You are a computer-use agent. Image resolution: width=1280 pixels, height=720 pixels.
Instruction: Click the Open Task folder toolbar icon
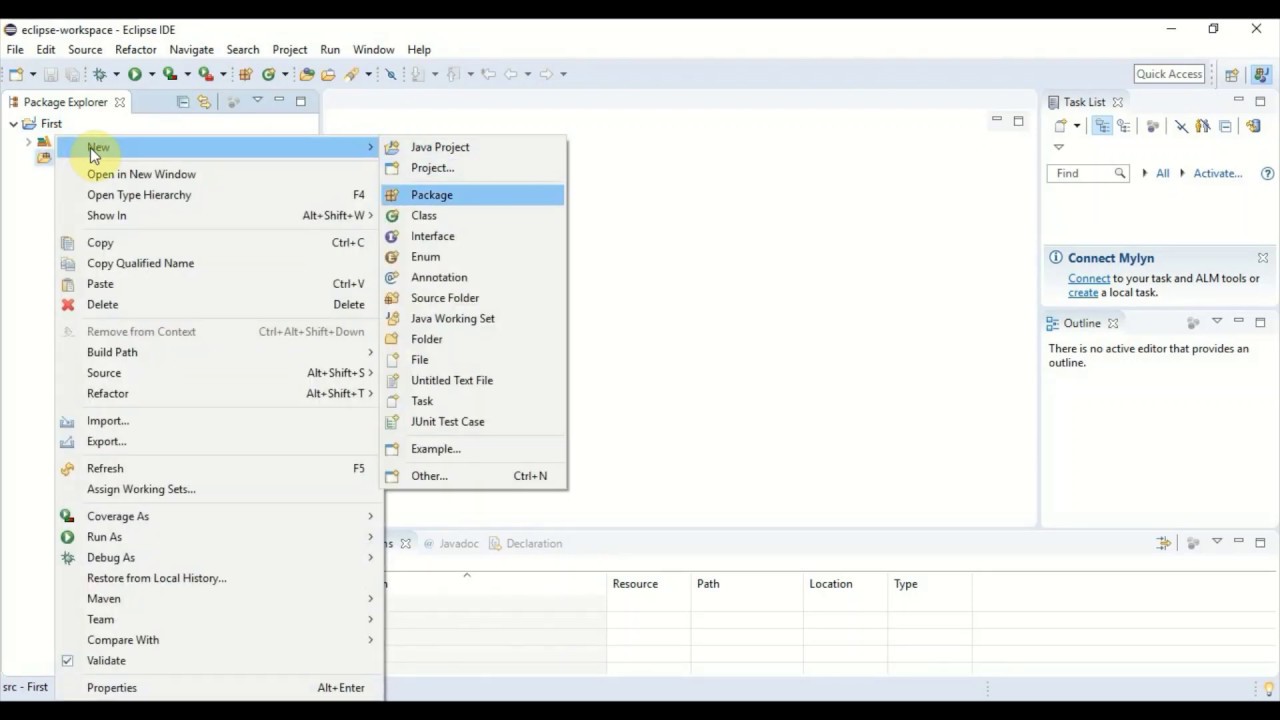328,74
